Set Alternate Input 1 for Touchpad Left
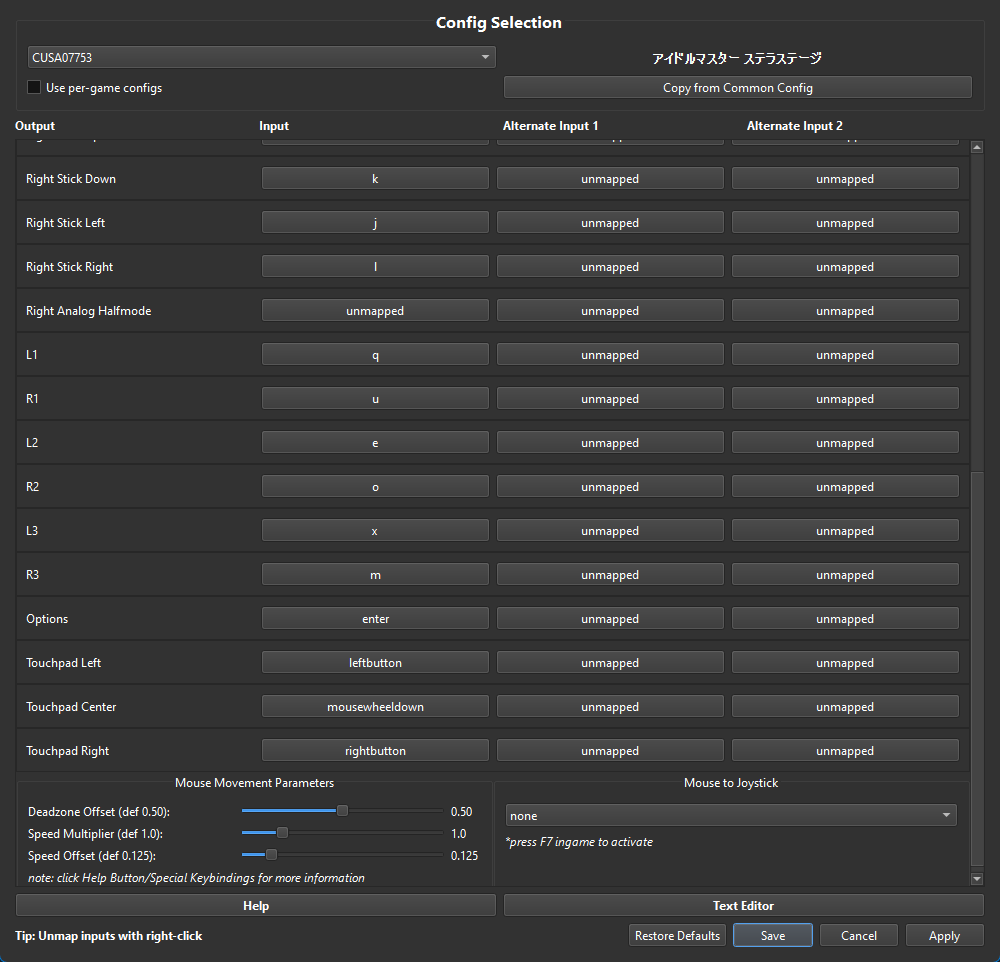The height and width of the screenshot is (962, 1000). coord(610,663)
